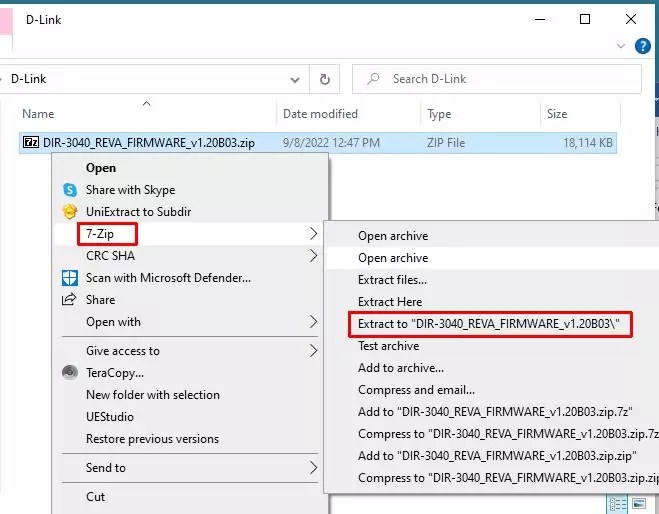Viewport: 659px width, 514px height.
Task: Sort by the Size column header
Action: 557,114
